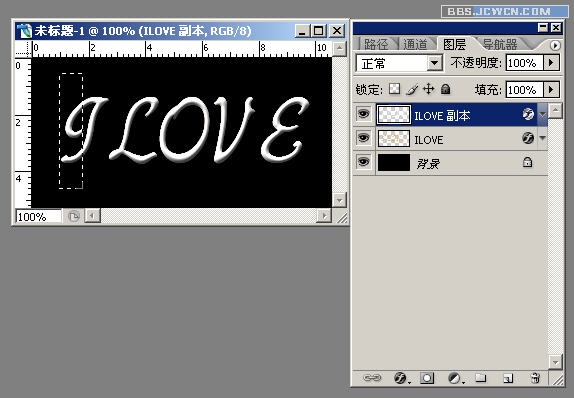574x398 pixels.
Task: Create a new layer group
Action: [x=481, y=377]
